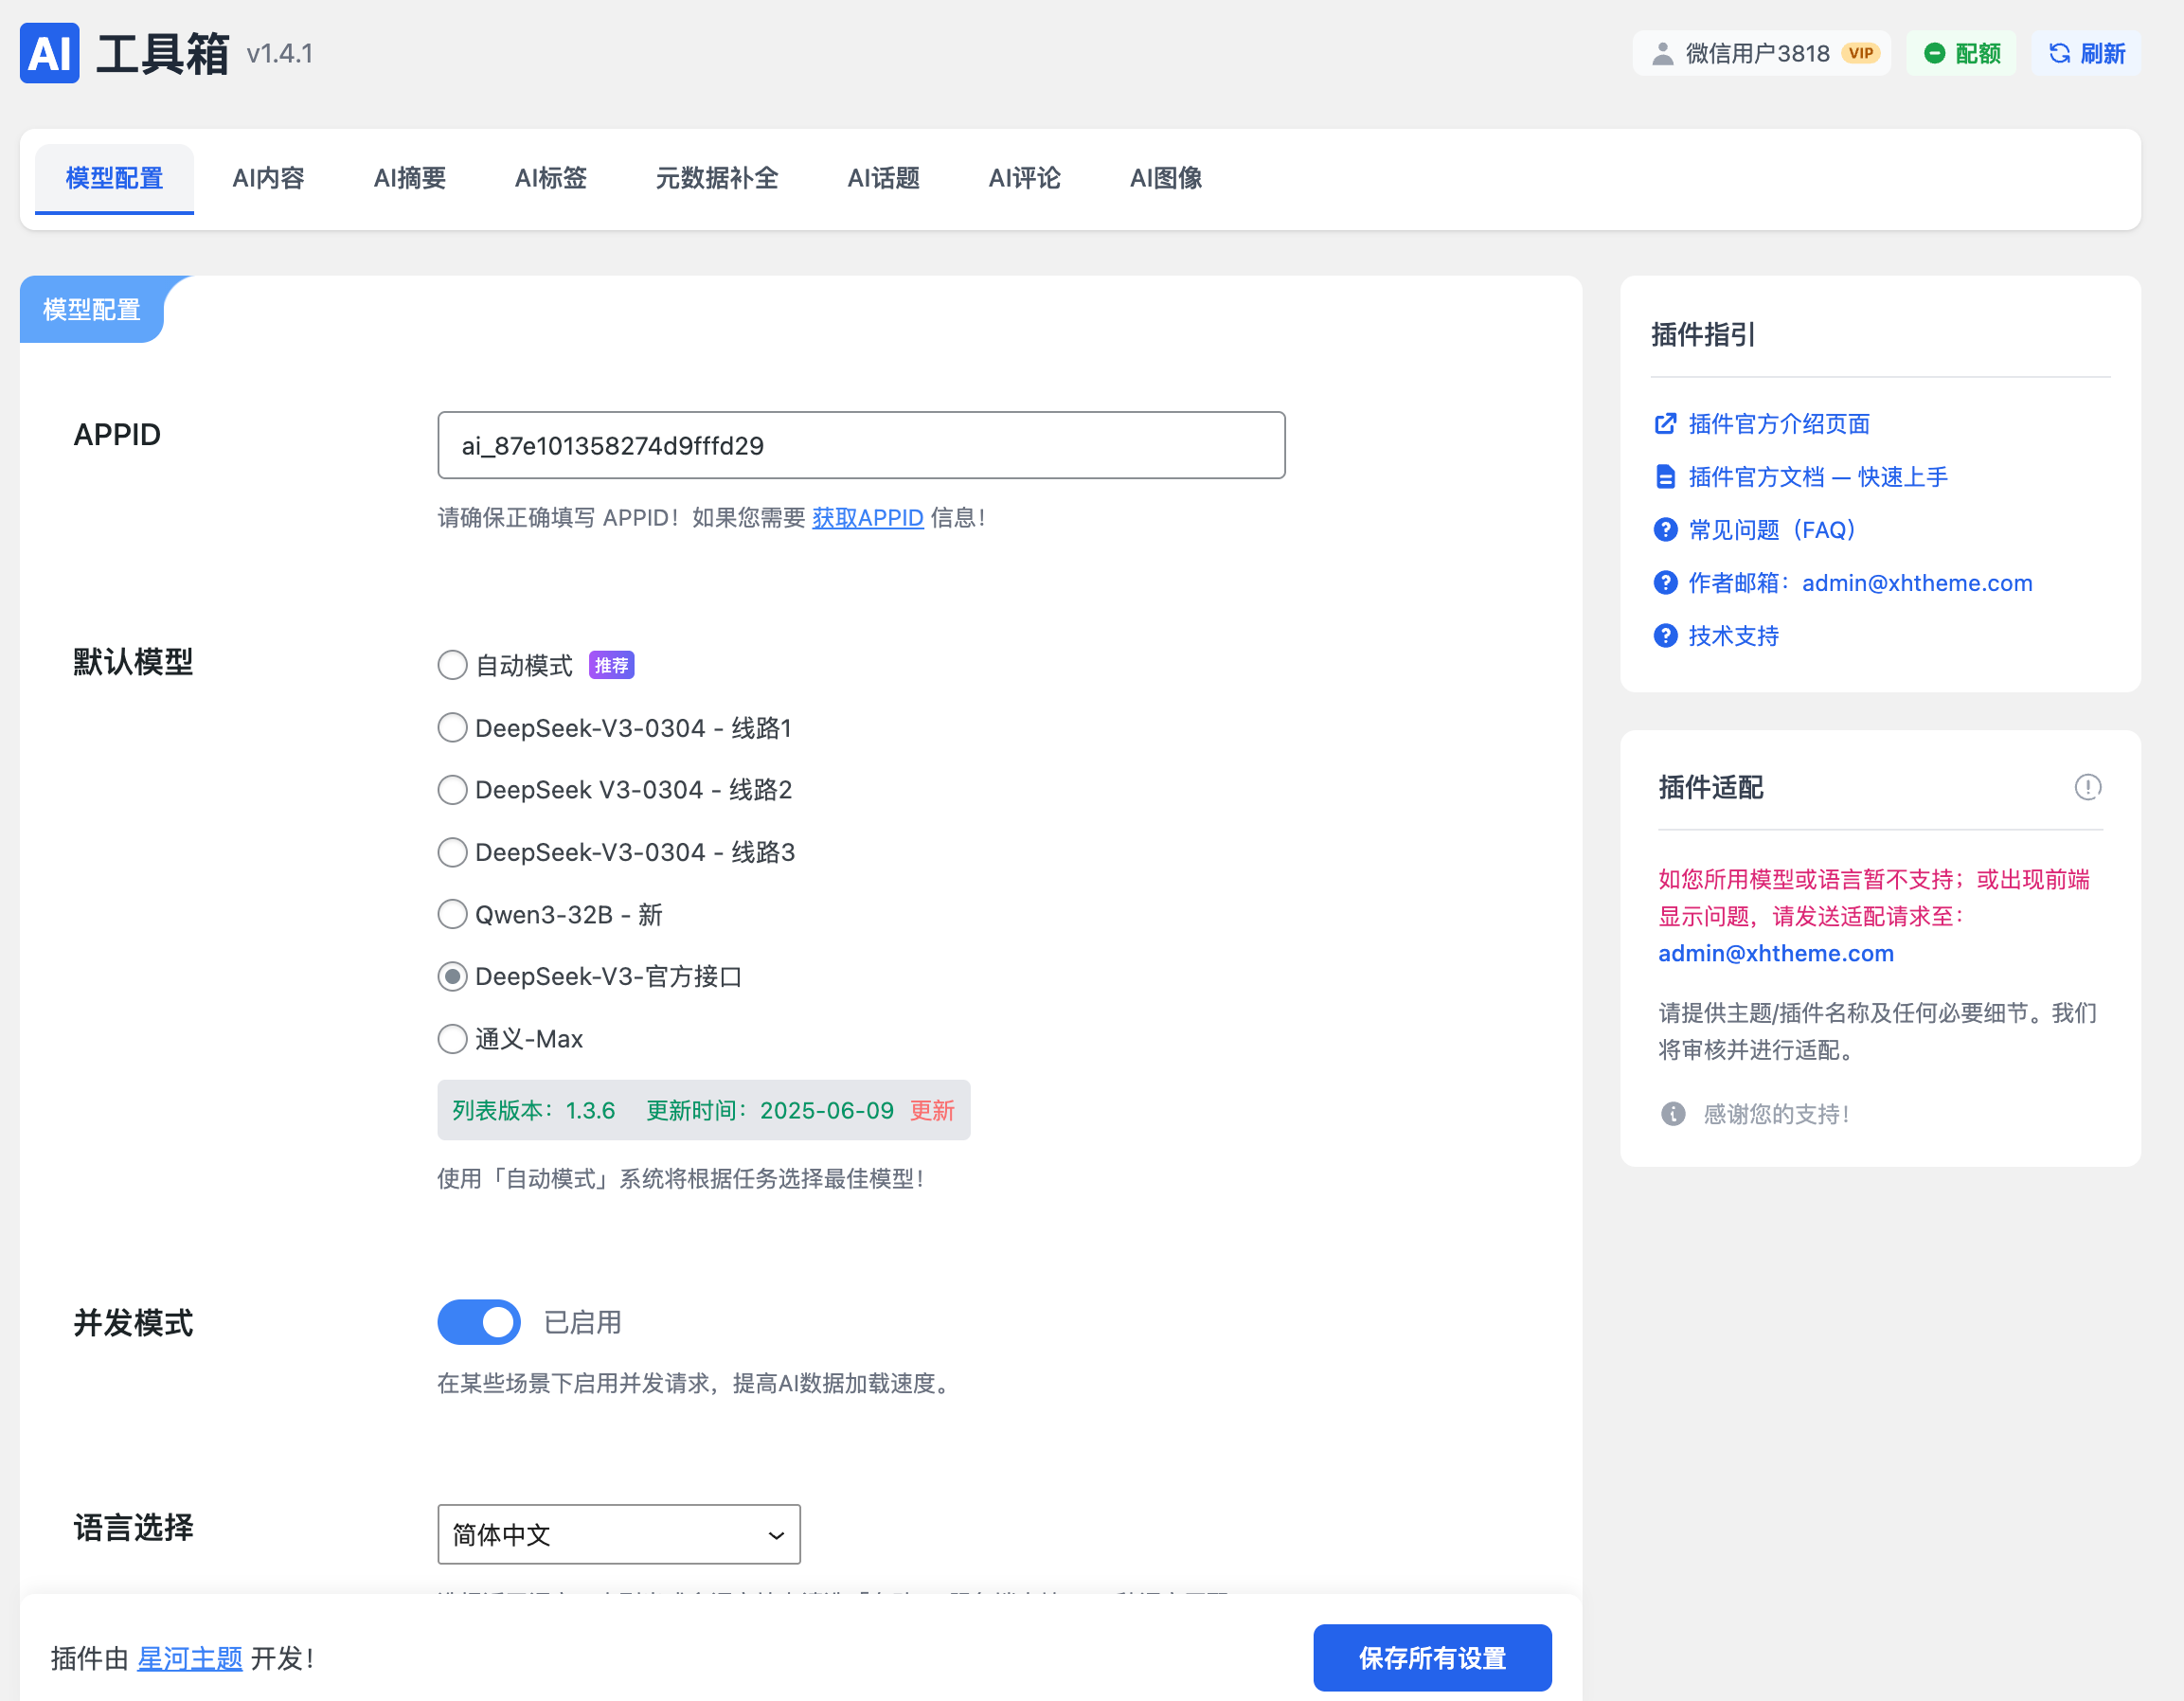
Task: Click the red 更新 link
Action: pos(933,1111)
